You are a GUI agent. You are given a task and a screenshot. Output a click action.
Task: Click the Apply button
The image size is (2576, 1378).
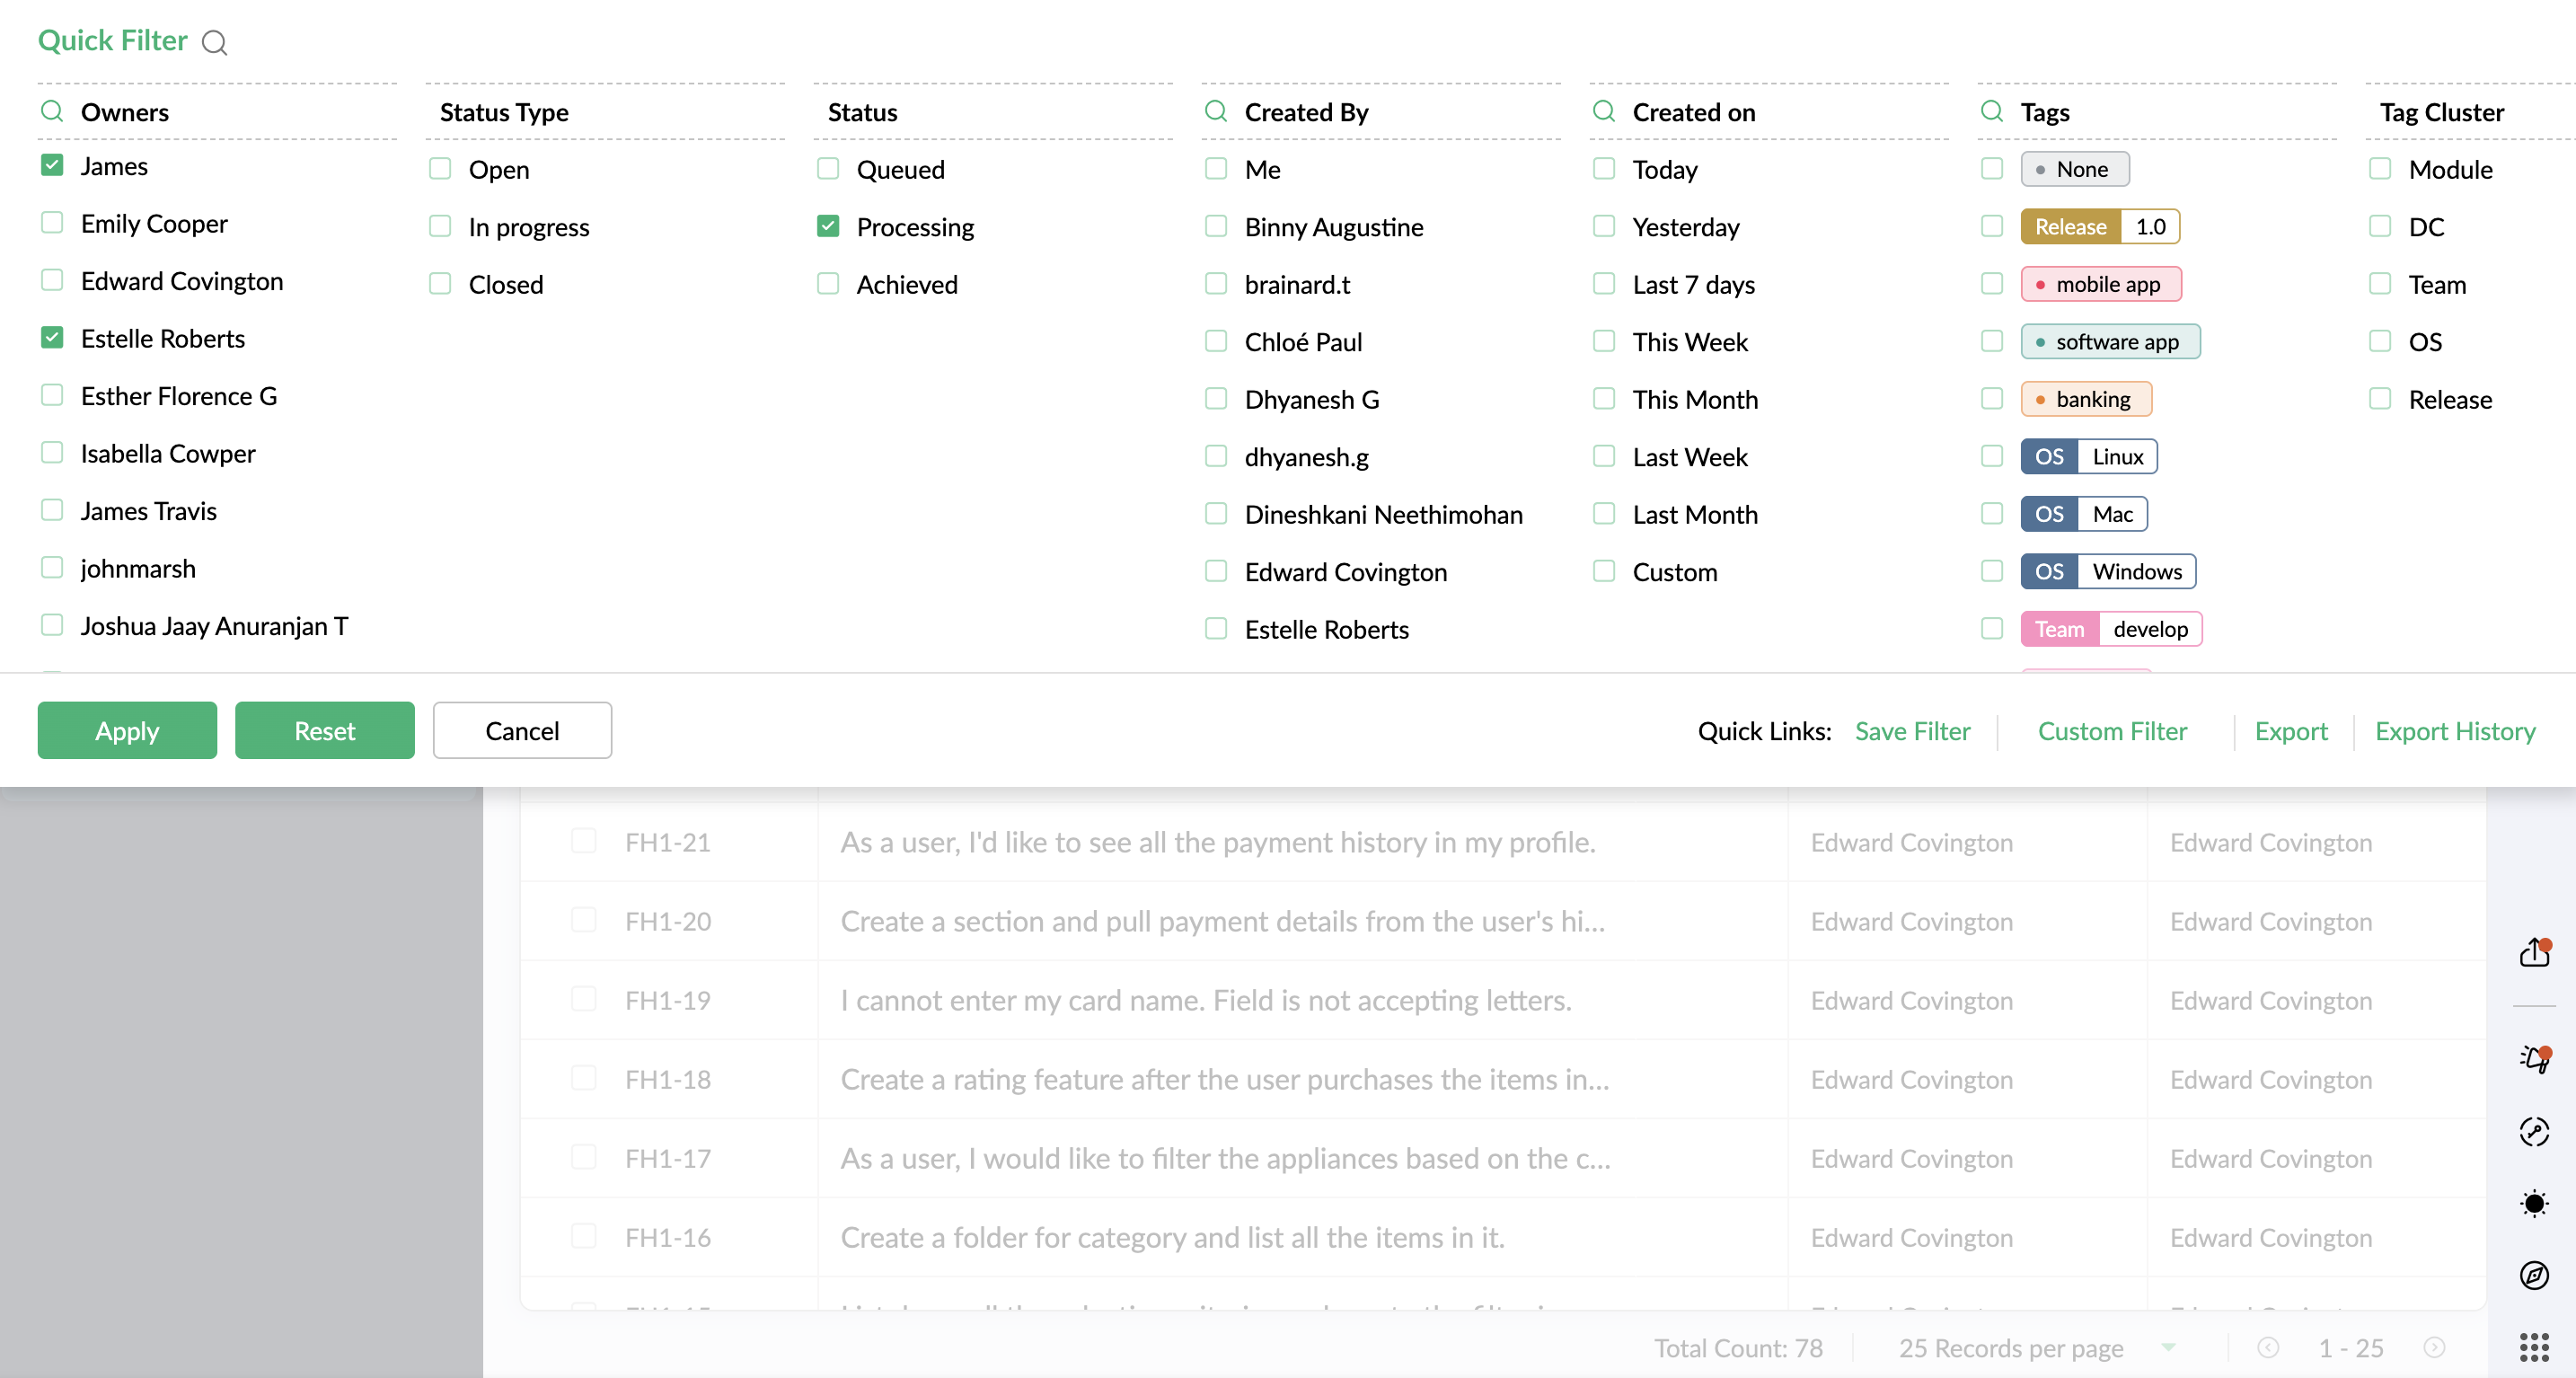tap(127, 730)
